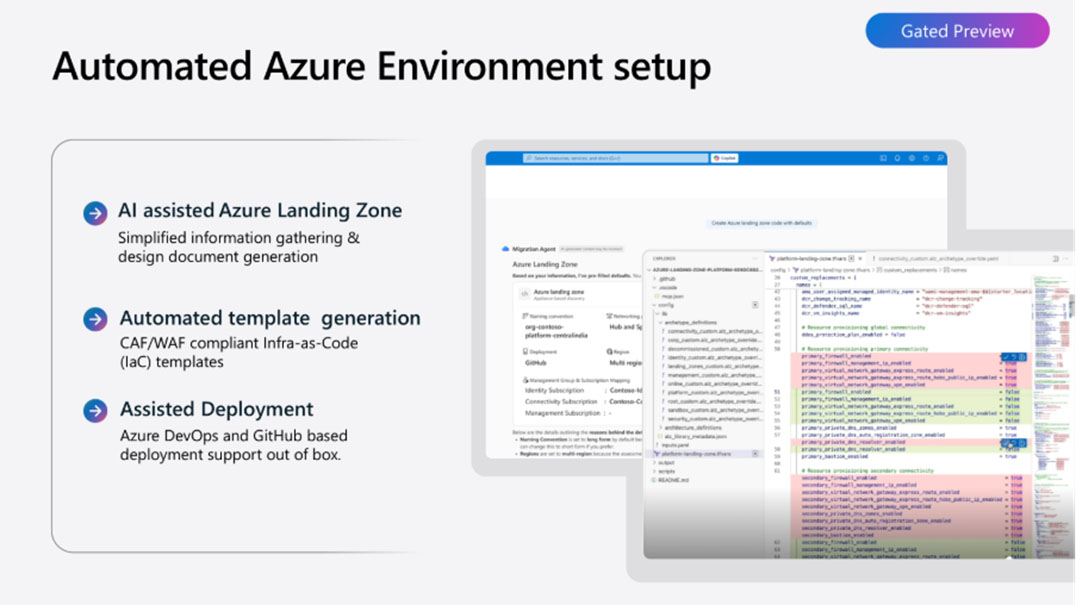Select the arrow icon beside Assisted Deployment
1076x605 pixels.
point(95,410)
